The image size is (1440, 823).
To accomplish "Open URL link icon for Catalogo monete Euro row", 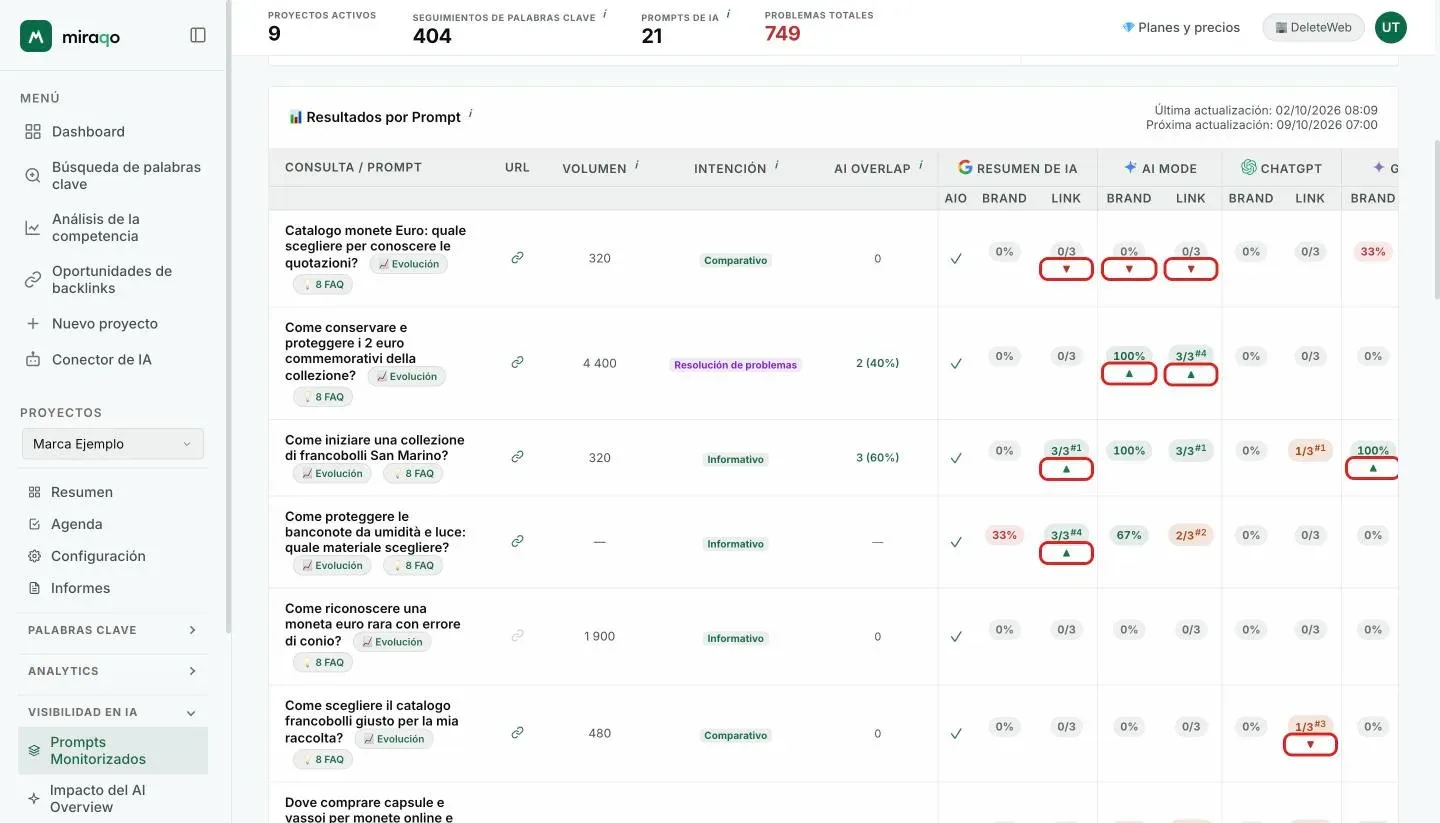I will (x=517, y=258).
